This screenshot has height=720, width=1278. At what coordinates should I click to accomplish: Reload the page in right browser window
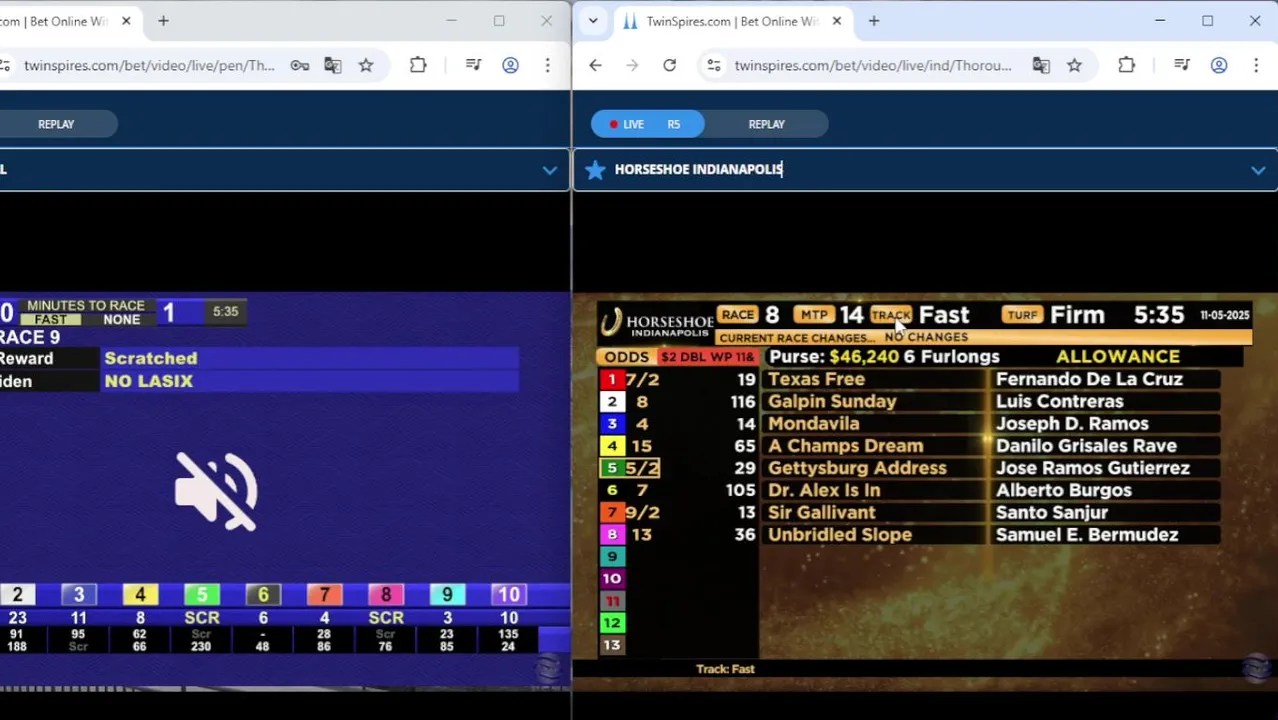669,65
